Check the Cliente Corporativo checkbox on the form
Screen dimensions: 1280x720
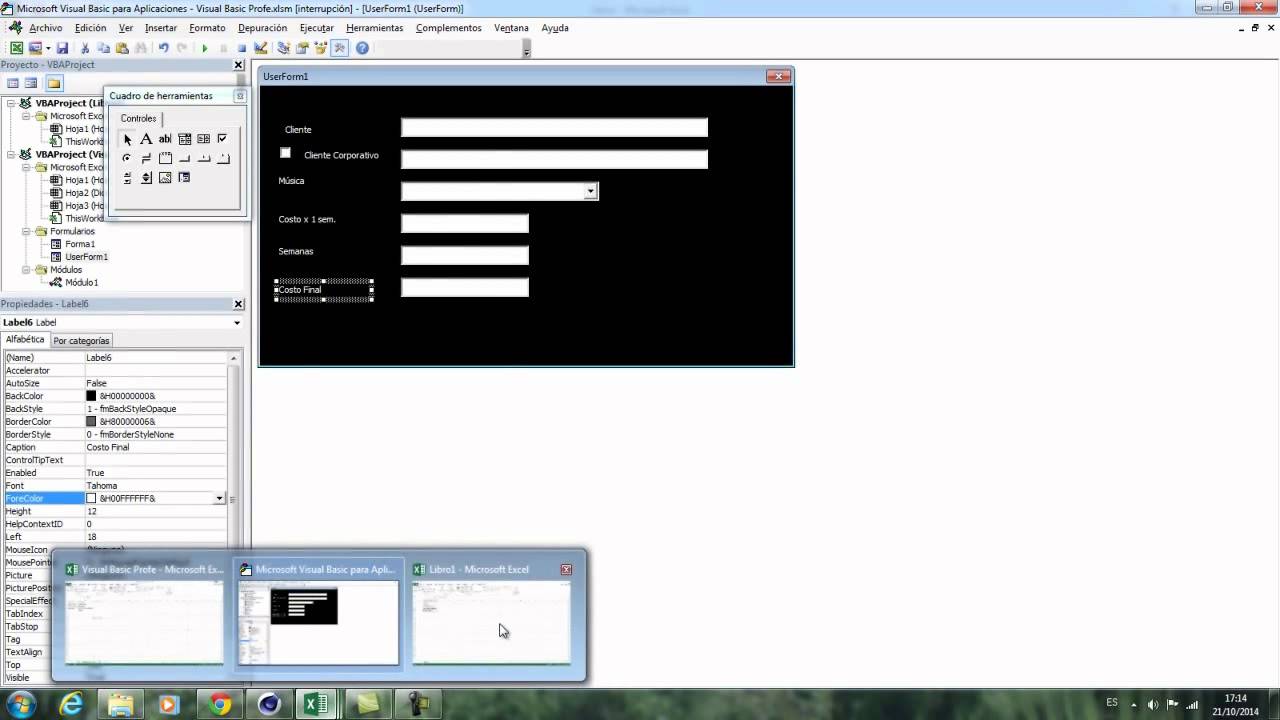coord(285,153)
